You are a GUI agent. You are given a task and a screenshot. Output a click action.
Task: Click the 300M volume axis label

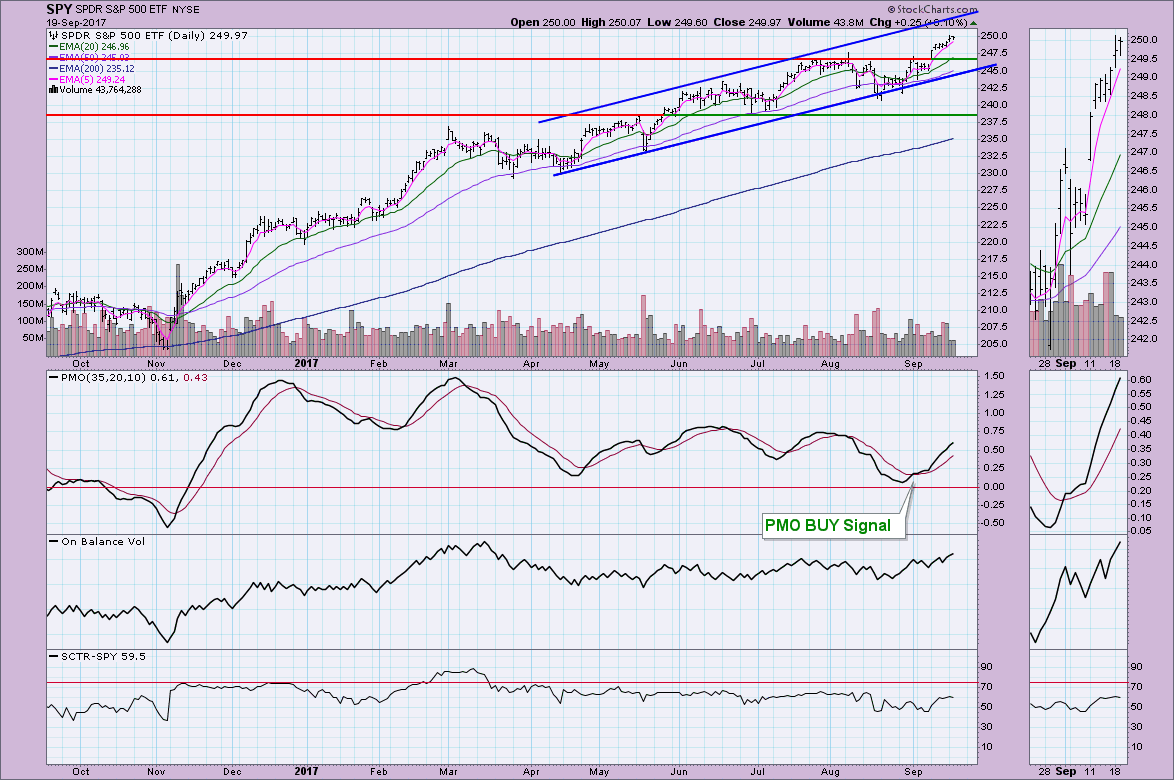30,252
